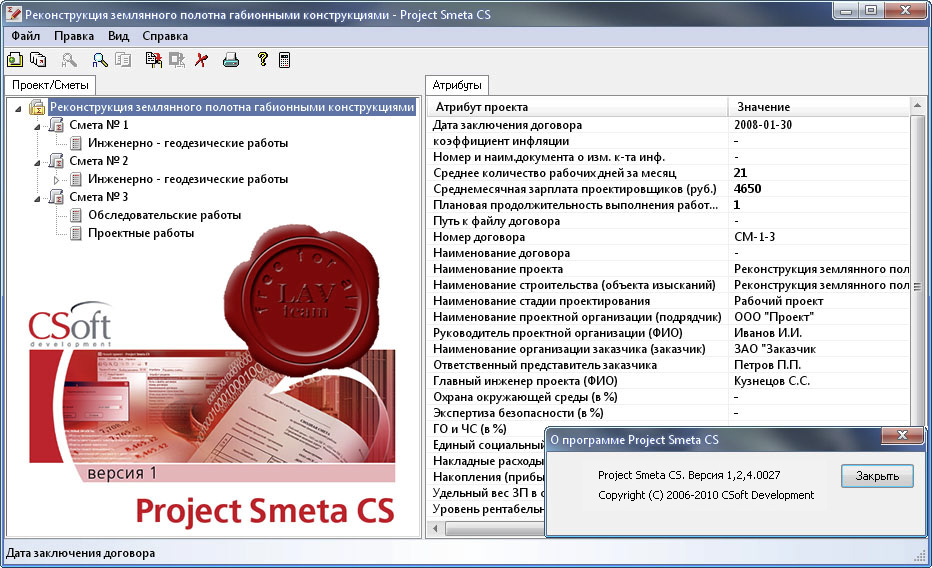Select the Атрибуты tab

pyautogui.click(x=456, y=85)
